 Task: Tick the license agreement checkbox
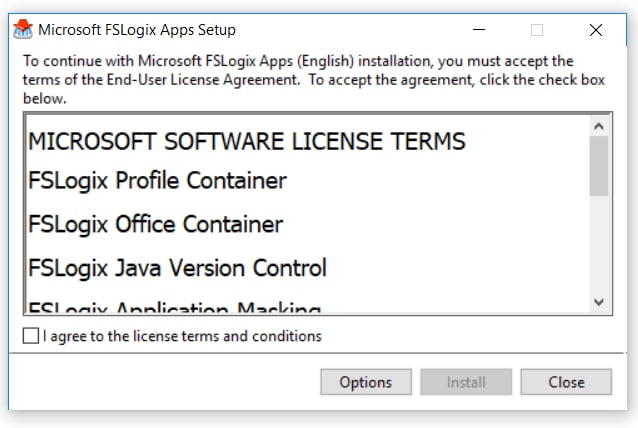point(31,336)
